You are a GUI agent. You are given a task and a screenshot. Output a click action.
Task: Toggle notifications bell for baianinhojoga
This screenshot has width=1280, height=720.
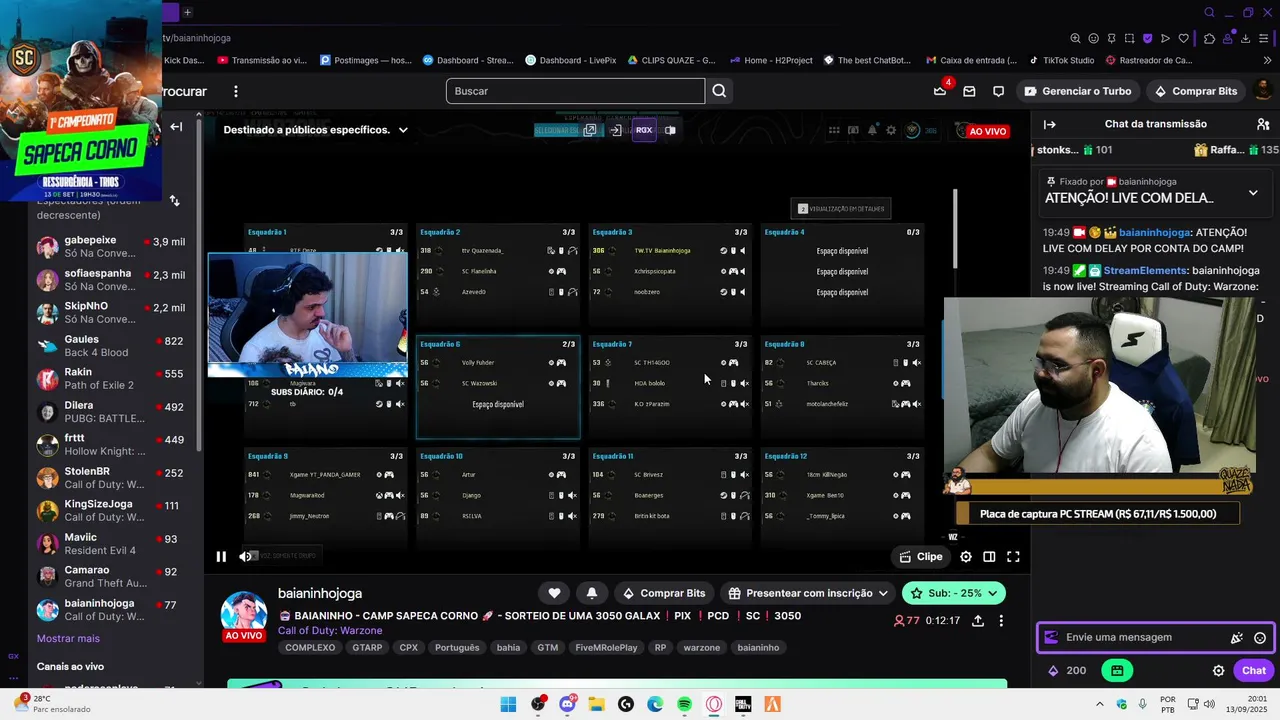coord(591,593)
